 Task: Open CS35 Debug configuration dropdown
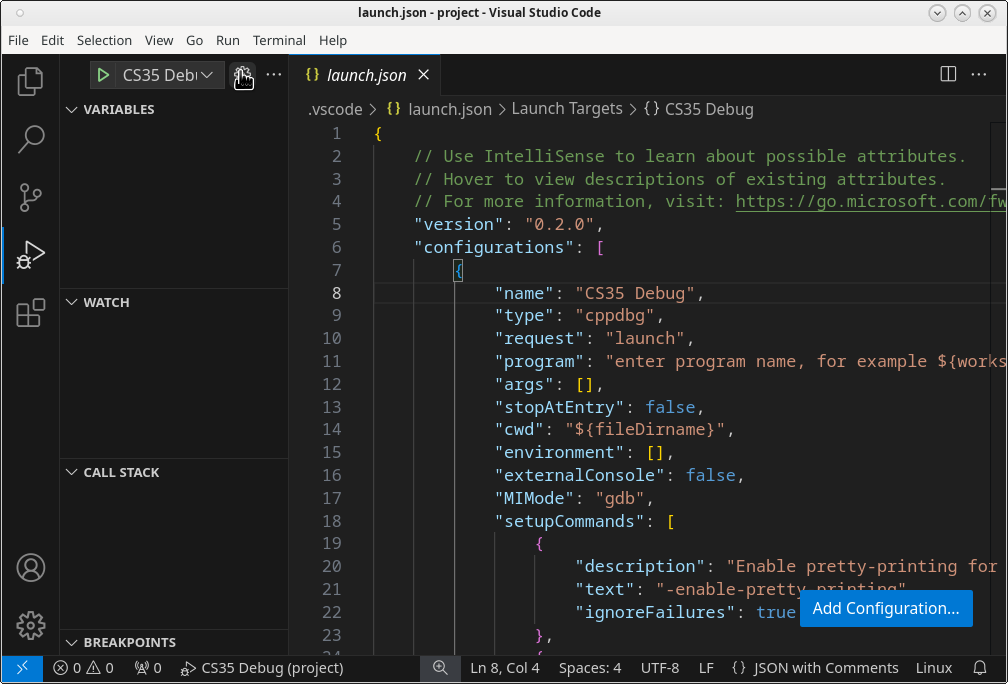168,75
